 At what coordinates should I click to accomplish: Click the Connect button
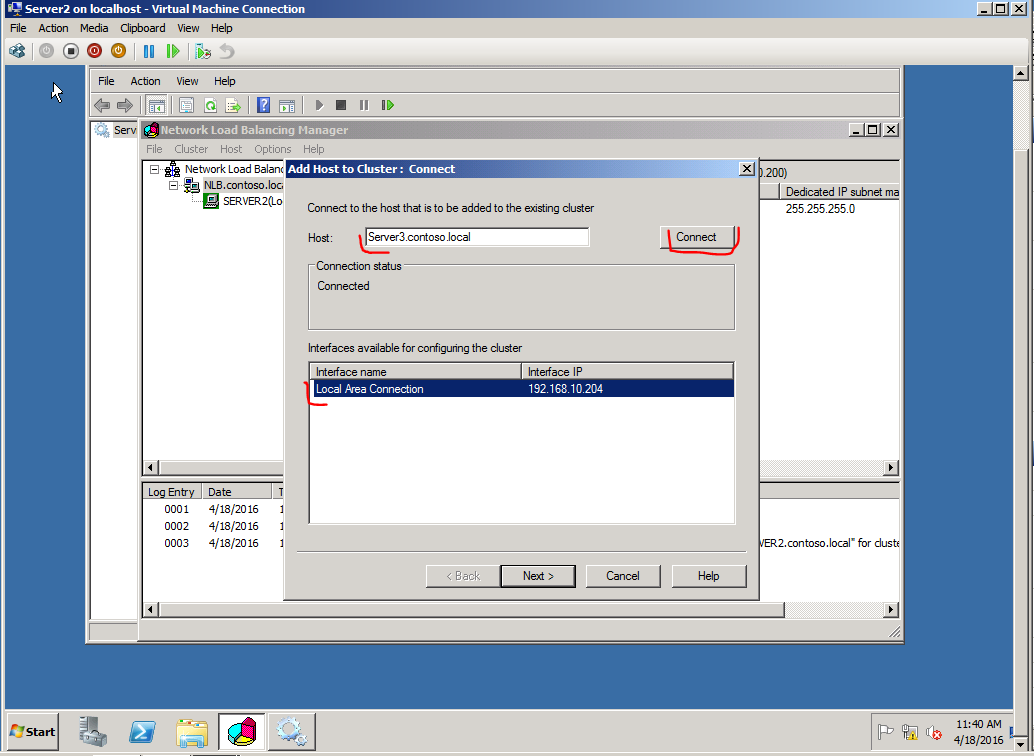696,237
